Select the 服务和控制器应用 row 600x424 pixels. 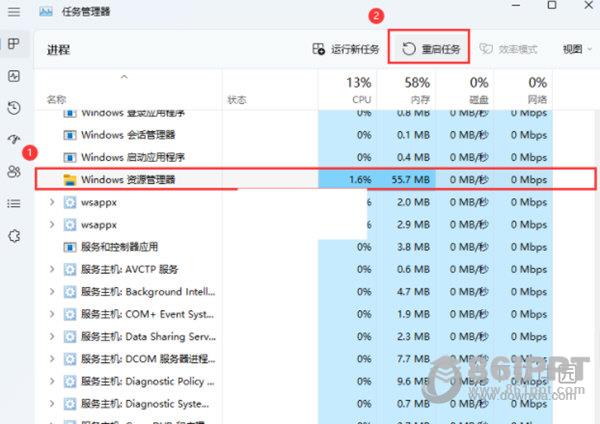point(294,247)
